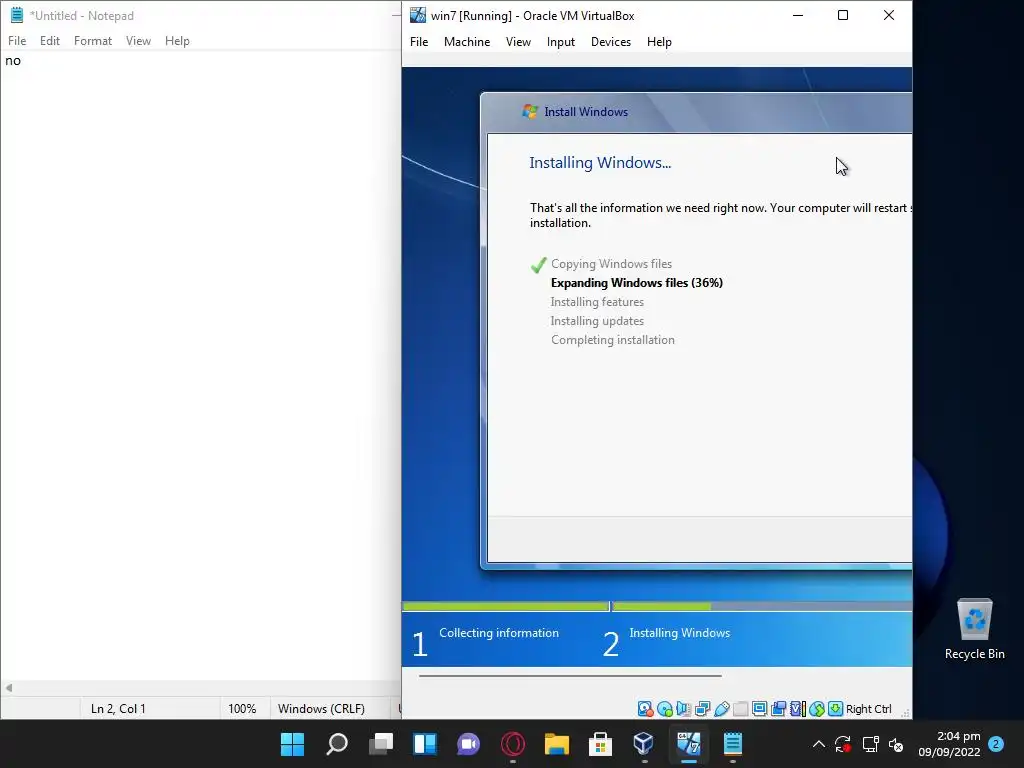Viewport: 1024px width, 768px height.
Task: Click the Collecting information progress bar segment
Action: 506,607
